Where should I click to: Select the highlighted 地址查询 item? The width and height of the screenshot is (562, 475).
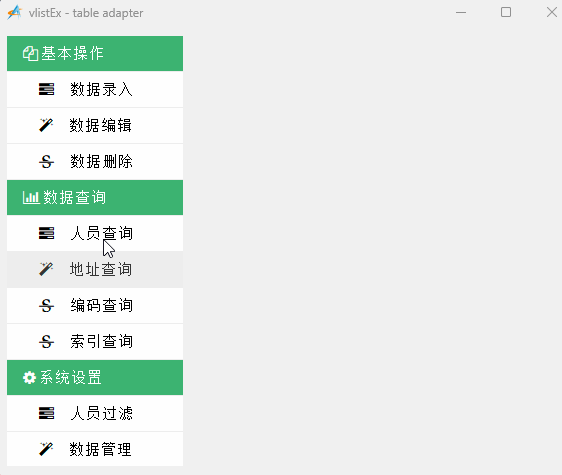pos(95,269)
